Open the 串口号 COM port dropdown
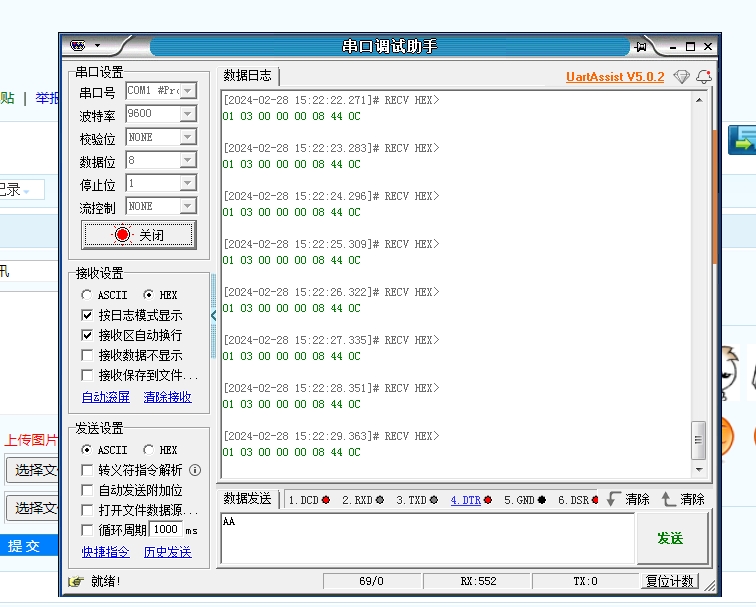 tap(187, 91)
